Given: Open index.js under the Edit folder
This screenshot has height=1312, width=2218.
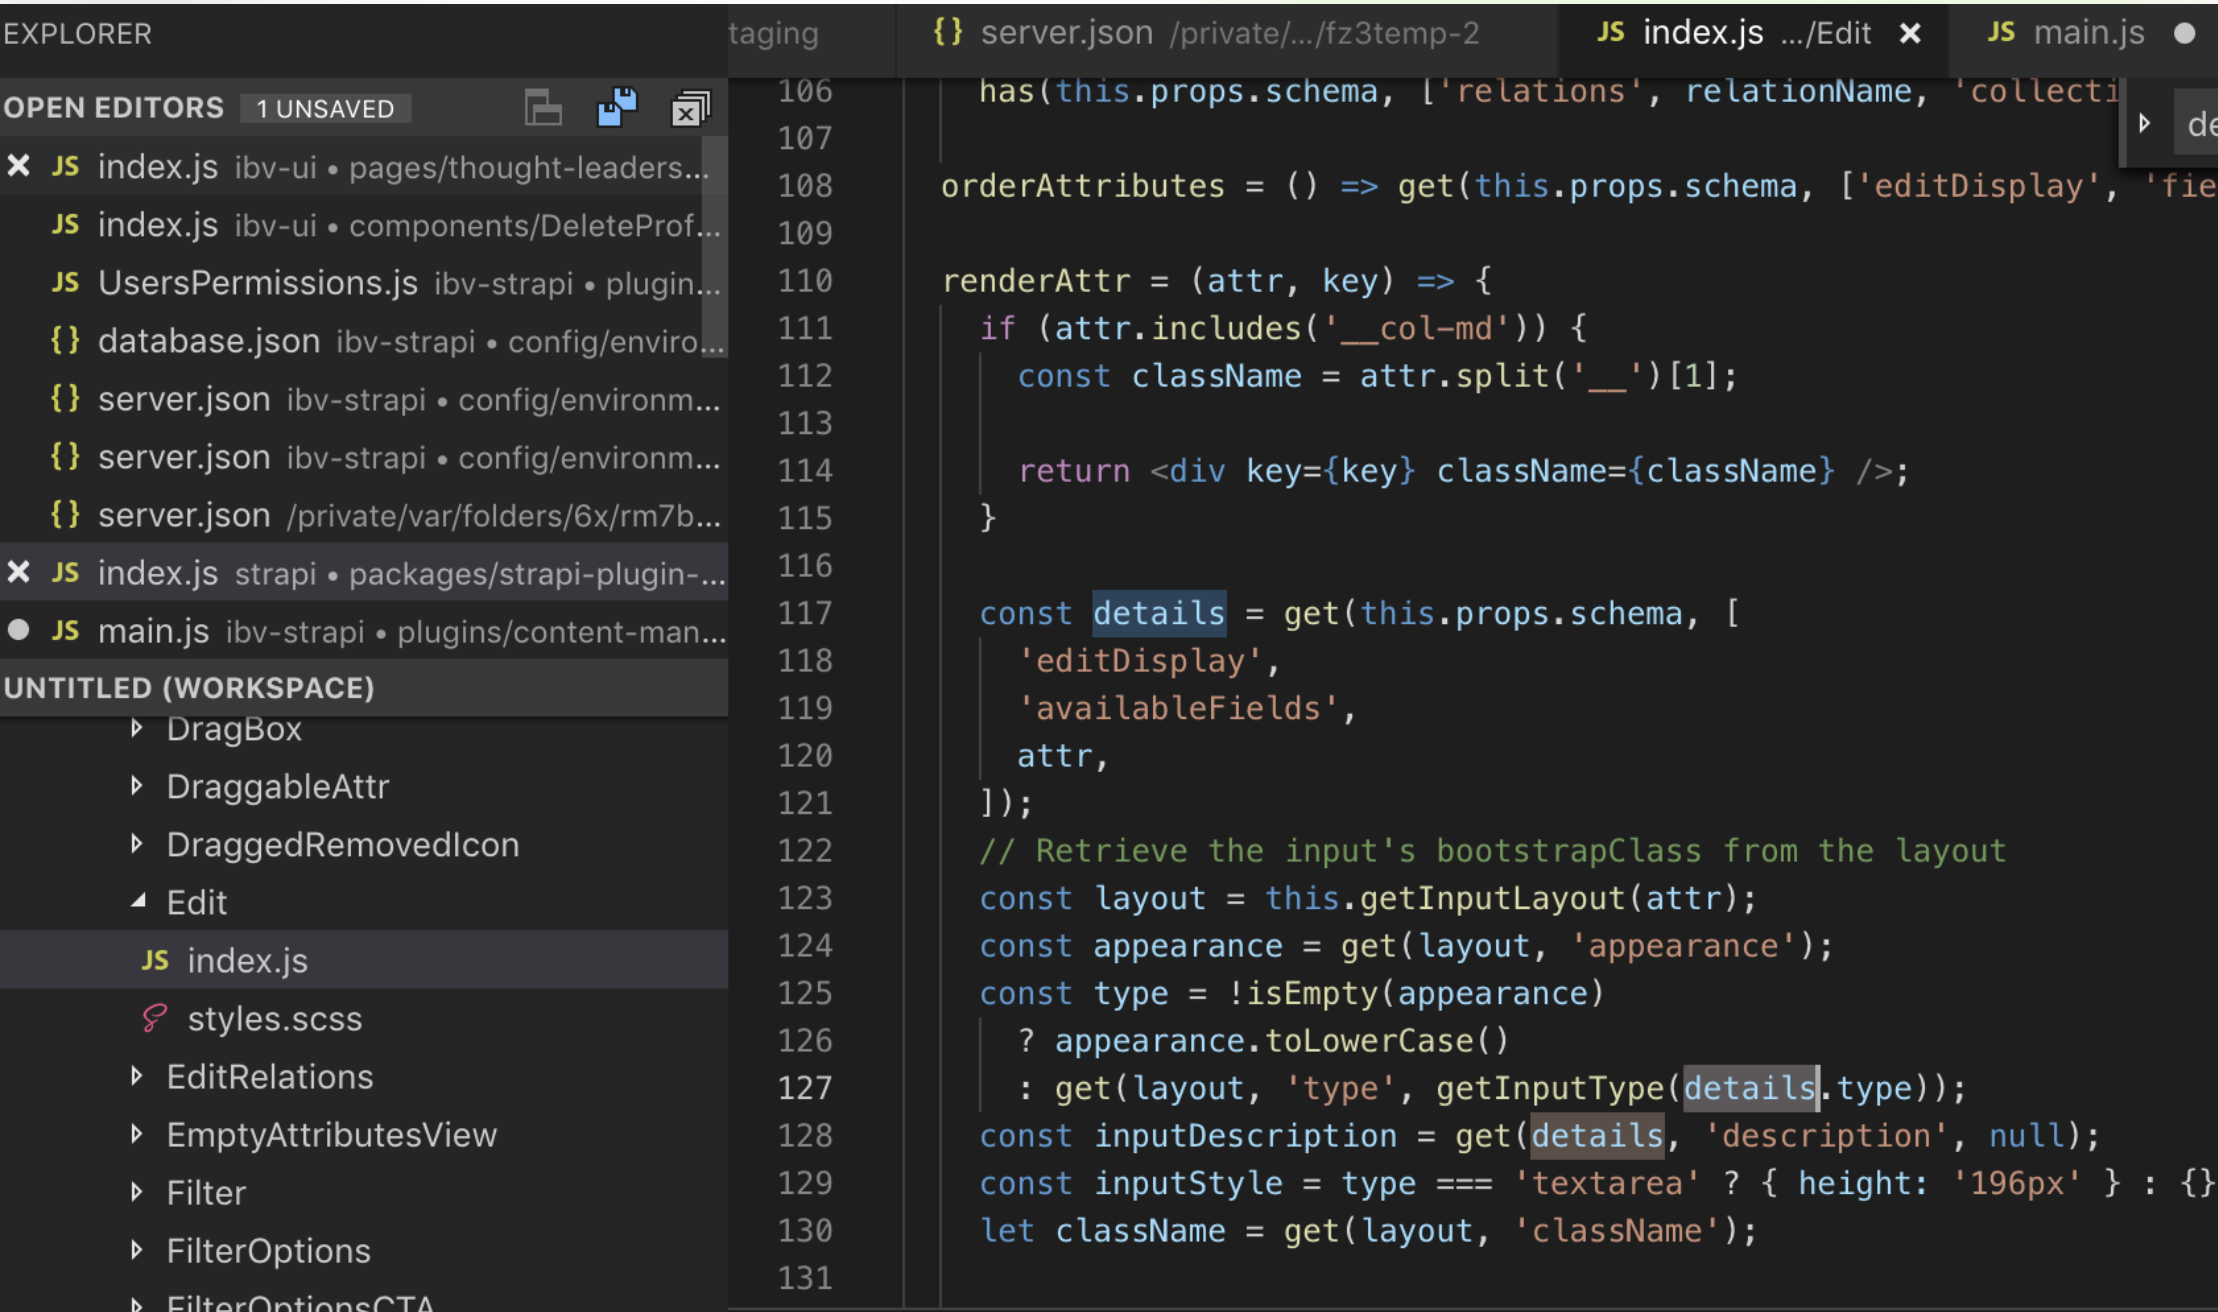Looking at the screenshot, I should click(364, 960).
